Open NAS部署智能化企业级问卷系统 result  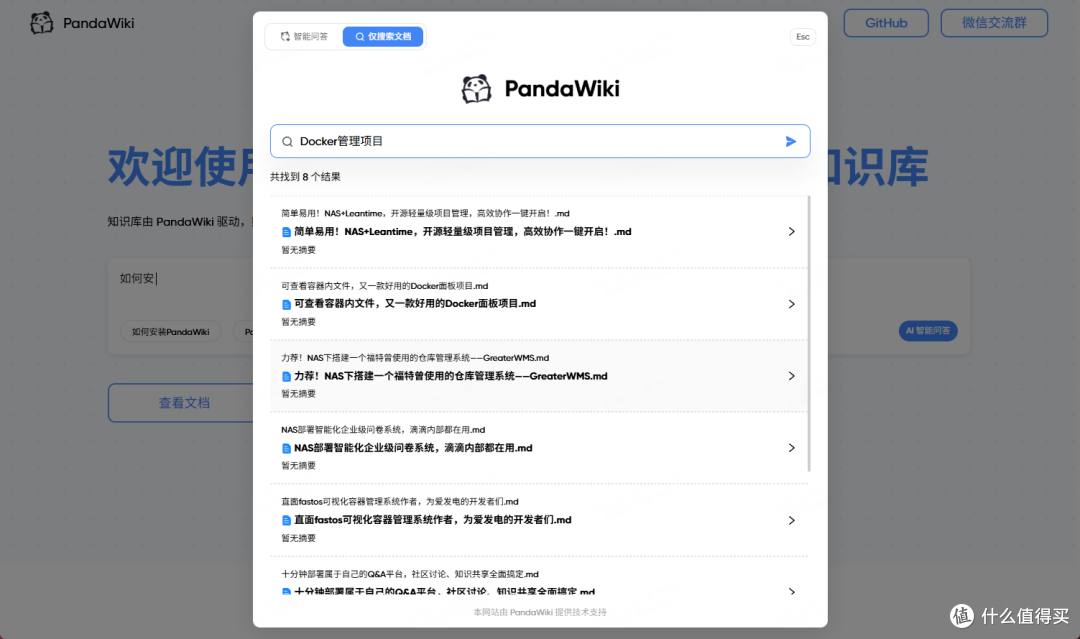coord(413,448)
